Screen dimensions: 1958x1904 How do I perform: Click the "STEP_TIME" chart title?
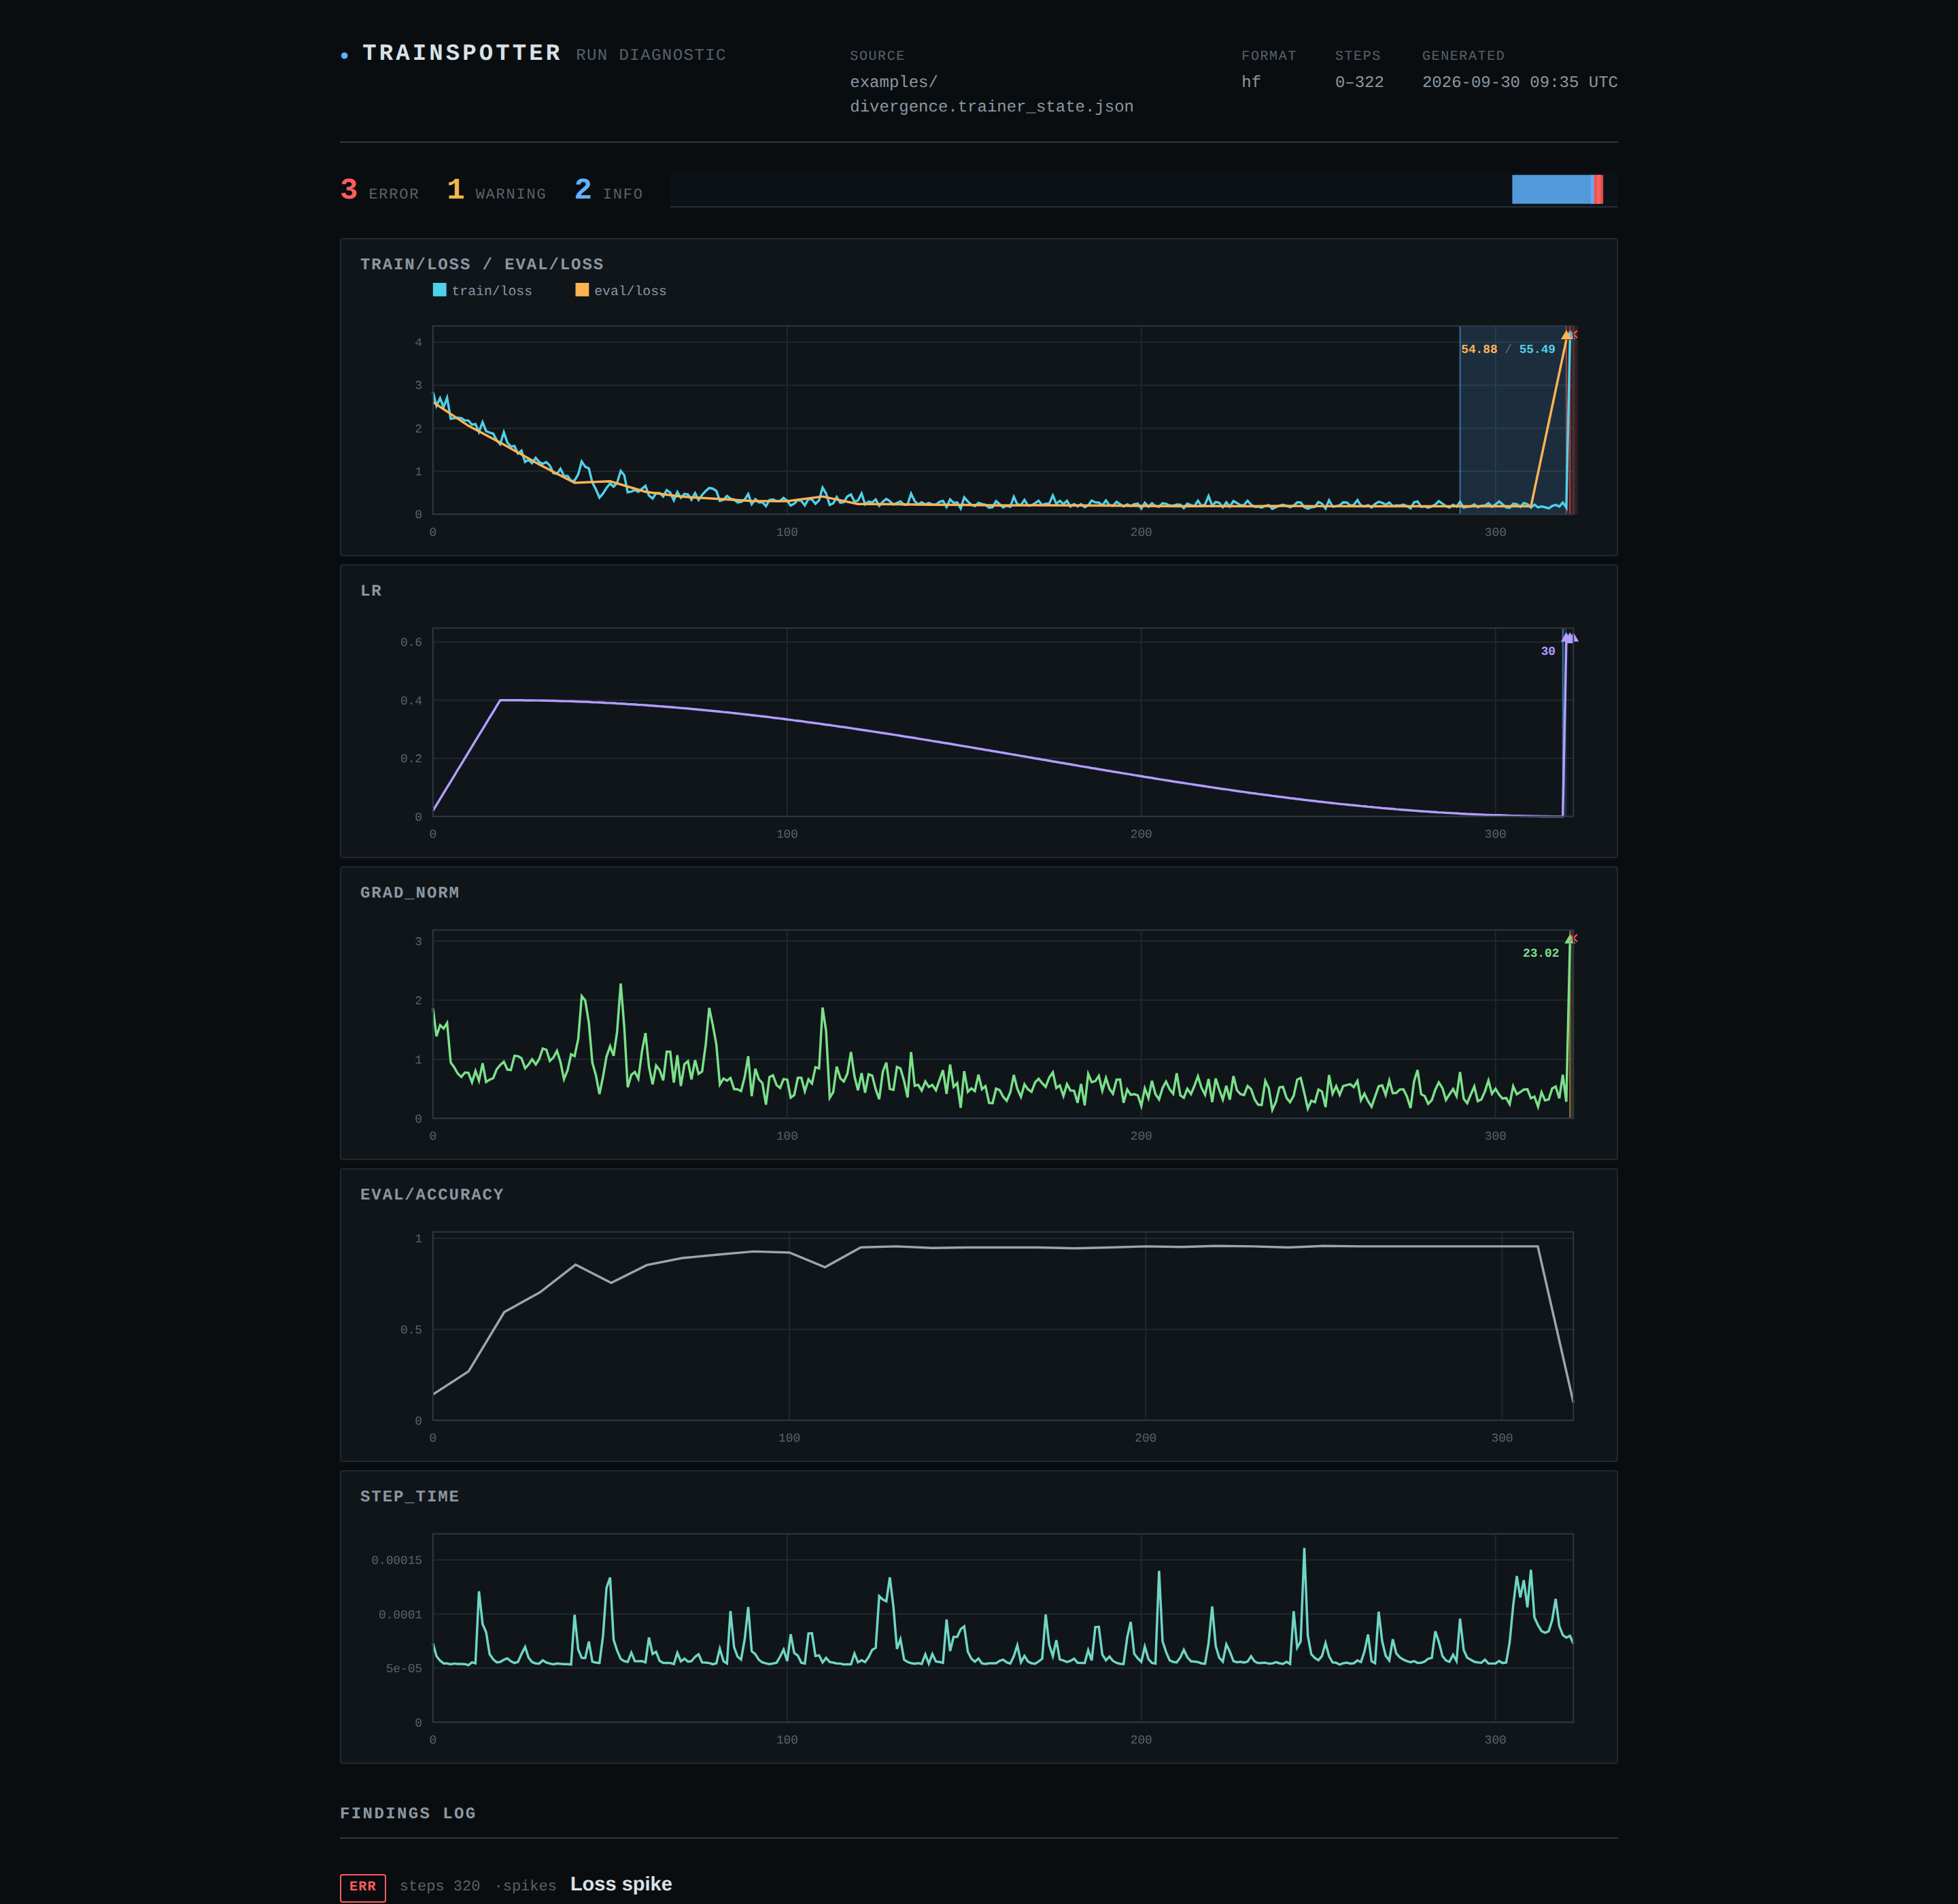(x=410, y=1497)
